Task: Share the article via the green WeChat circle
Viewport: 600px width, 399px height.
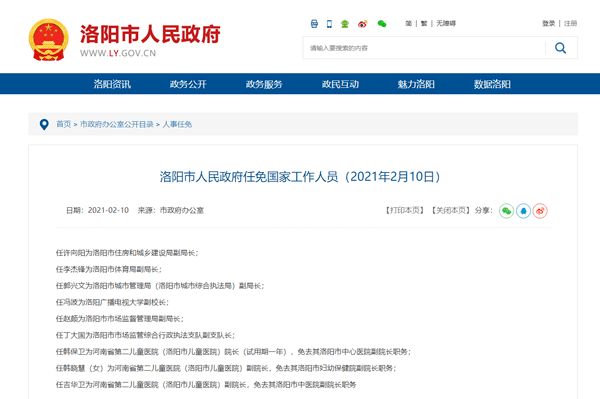Action: [506, 211]
